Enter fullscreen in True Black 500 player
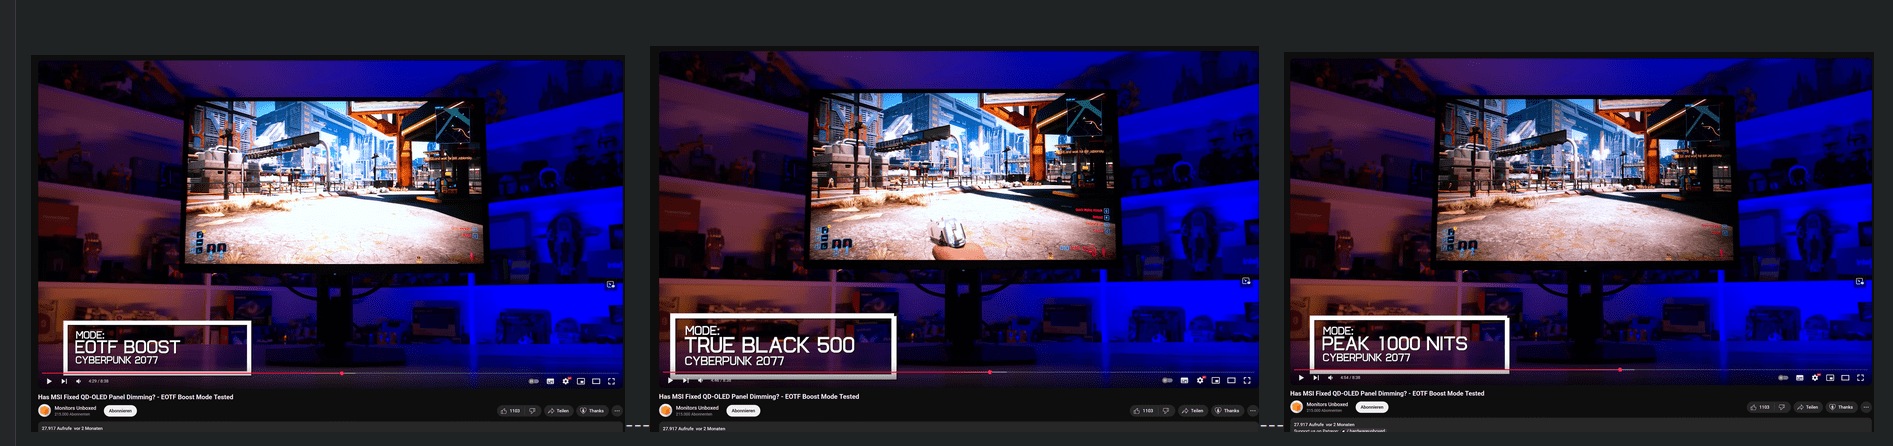The image size is (1893, 446). click(x=1247, y=380)
